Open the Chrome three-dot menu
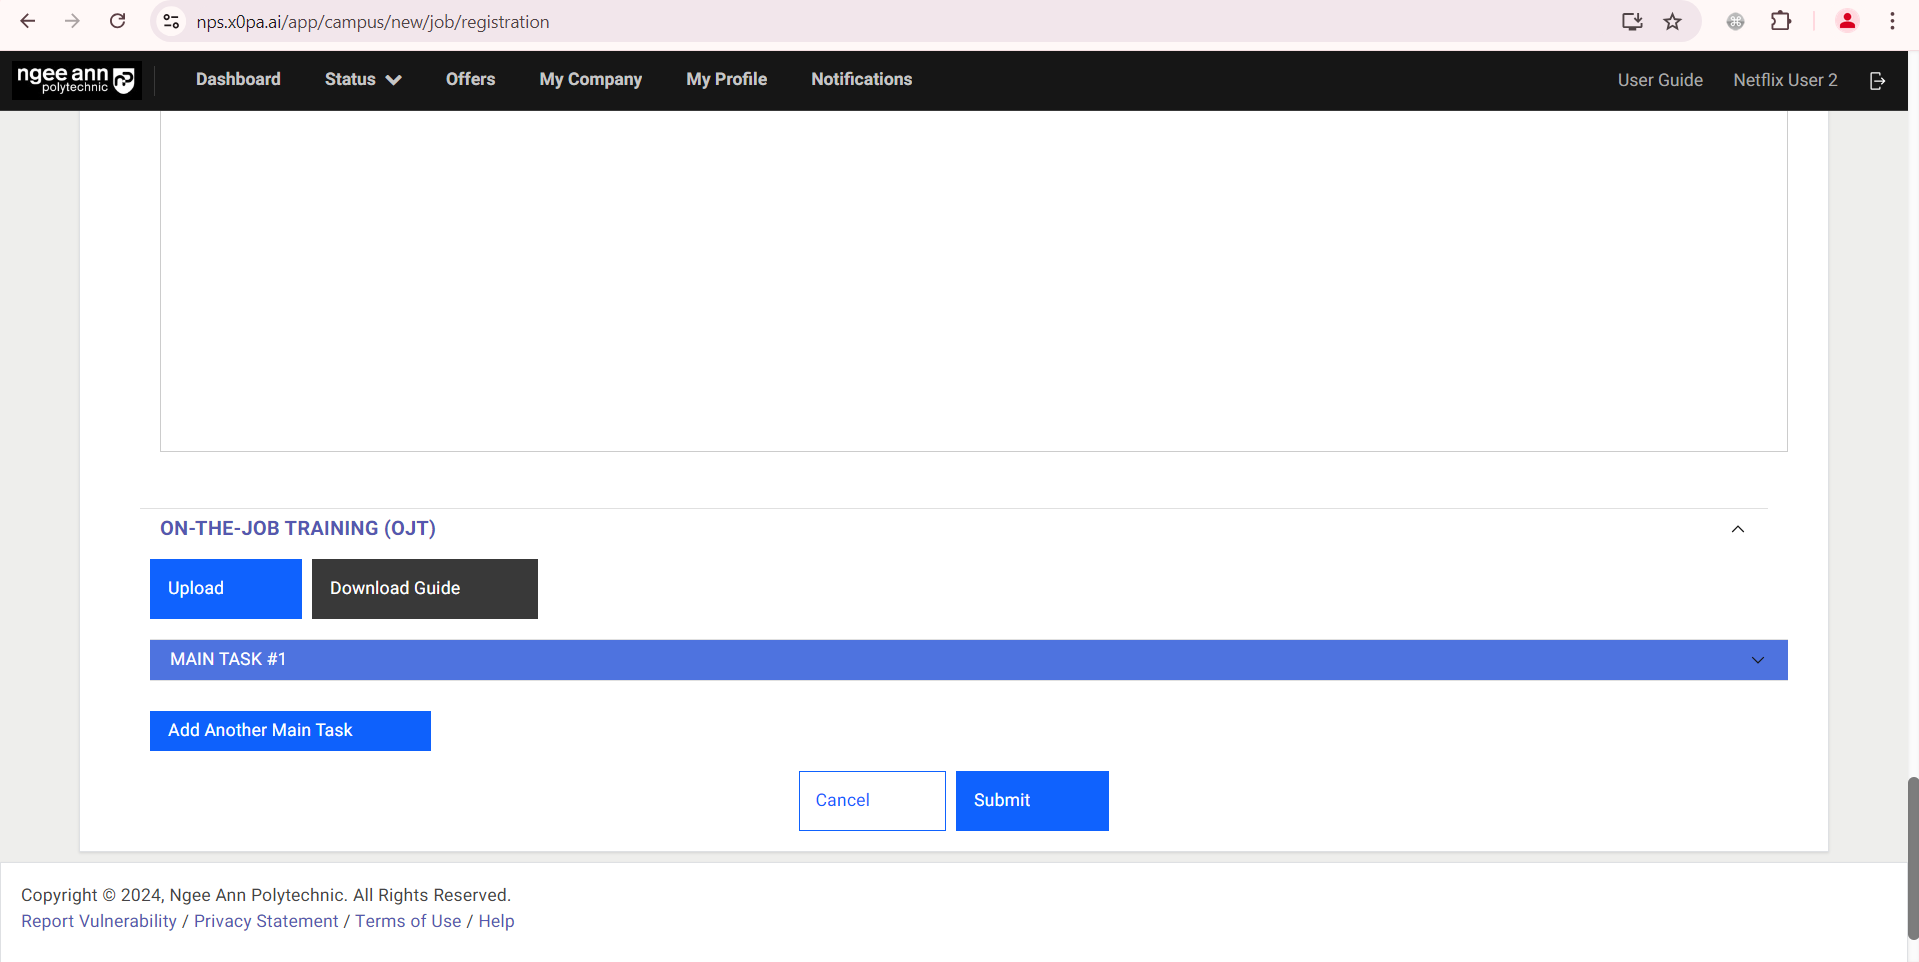 tap(1892, 21)
